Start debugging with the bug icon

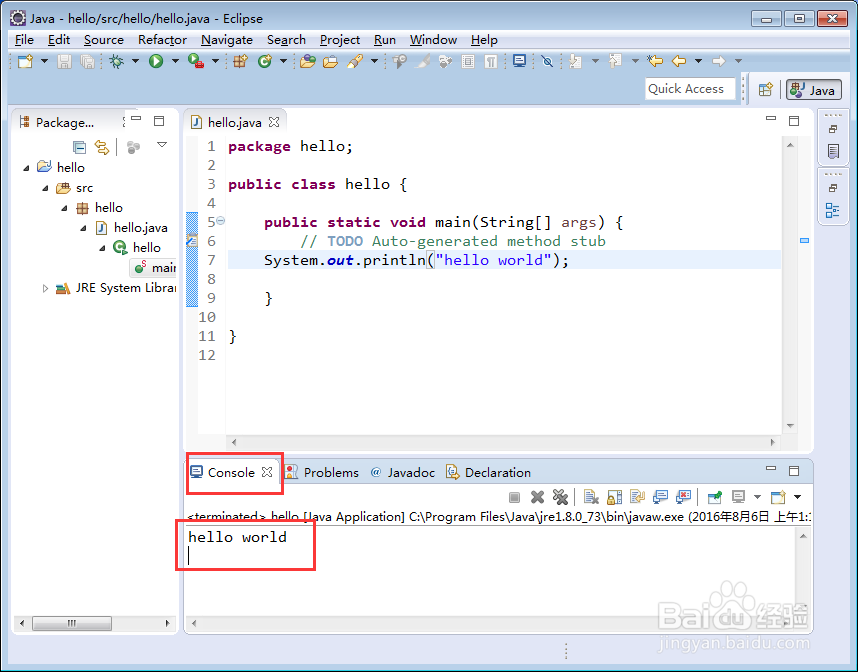coord(117,61)
